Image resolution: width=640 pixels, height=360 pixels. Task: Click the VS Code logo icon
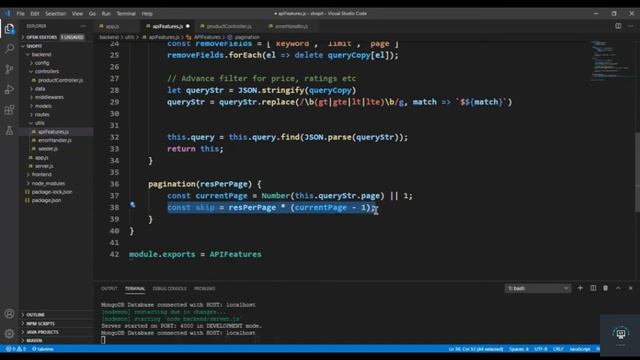click(8, 13)
